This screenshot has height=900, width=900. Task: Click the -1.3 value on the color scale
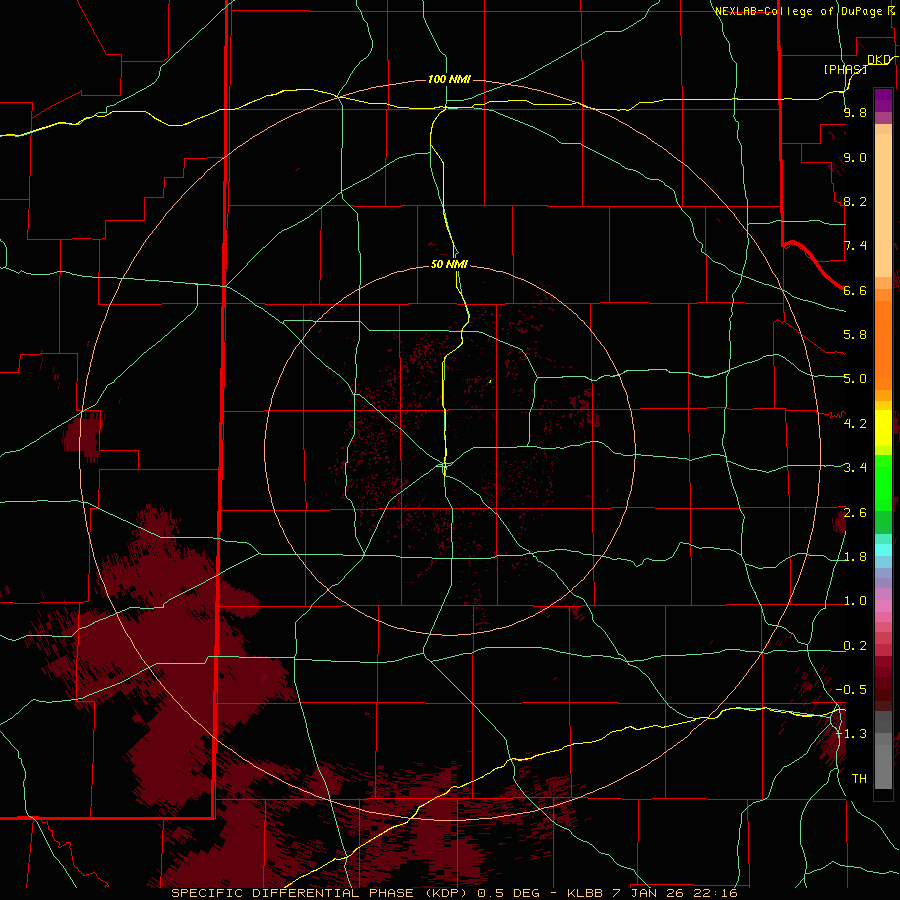point(852,734)
